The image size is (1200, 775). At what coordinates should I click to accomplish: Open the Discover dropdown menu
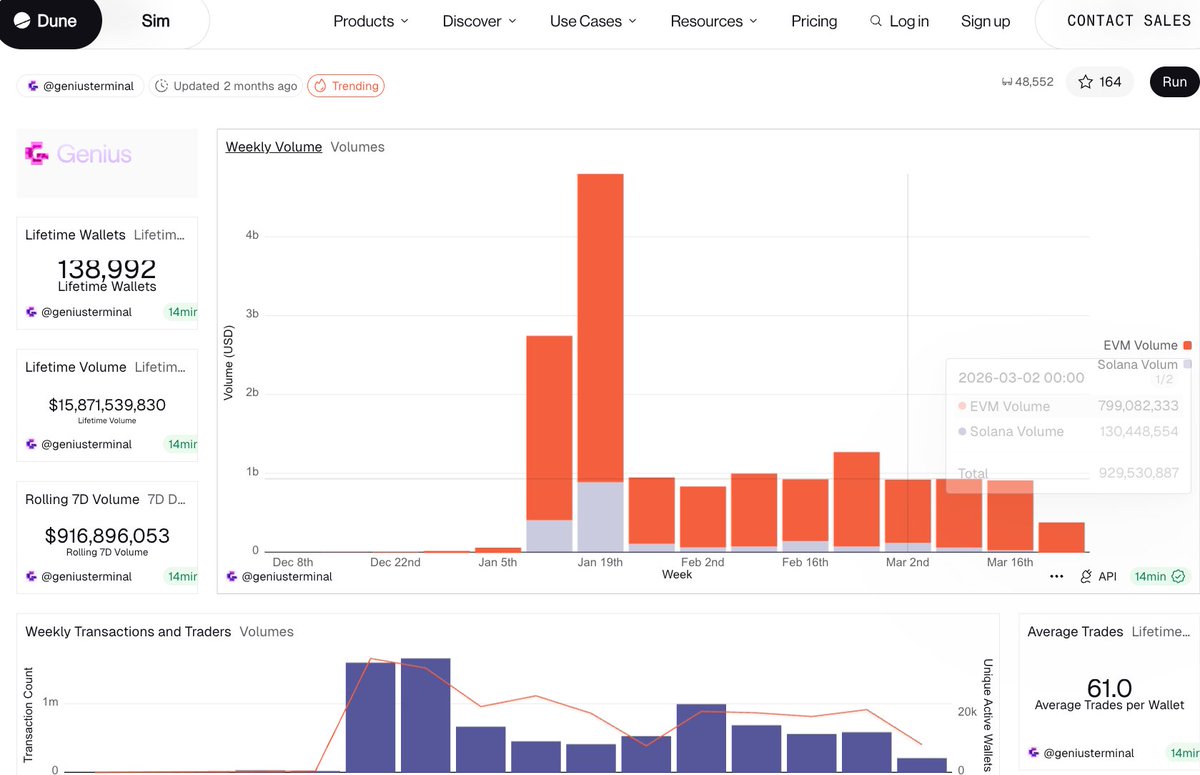coord(479,21)
